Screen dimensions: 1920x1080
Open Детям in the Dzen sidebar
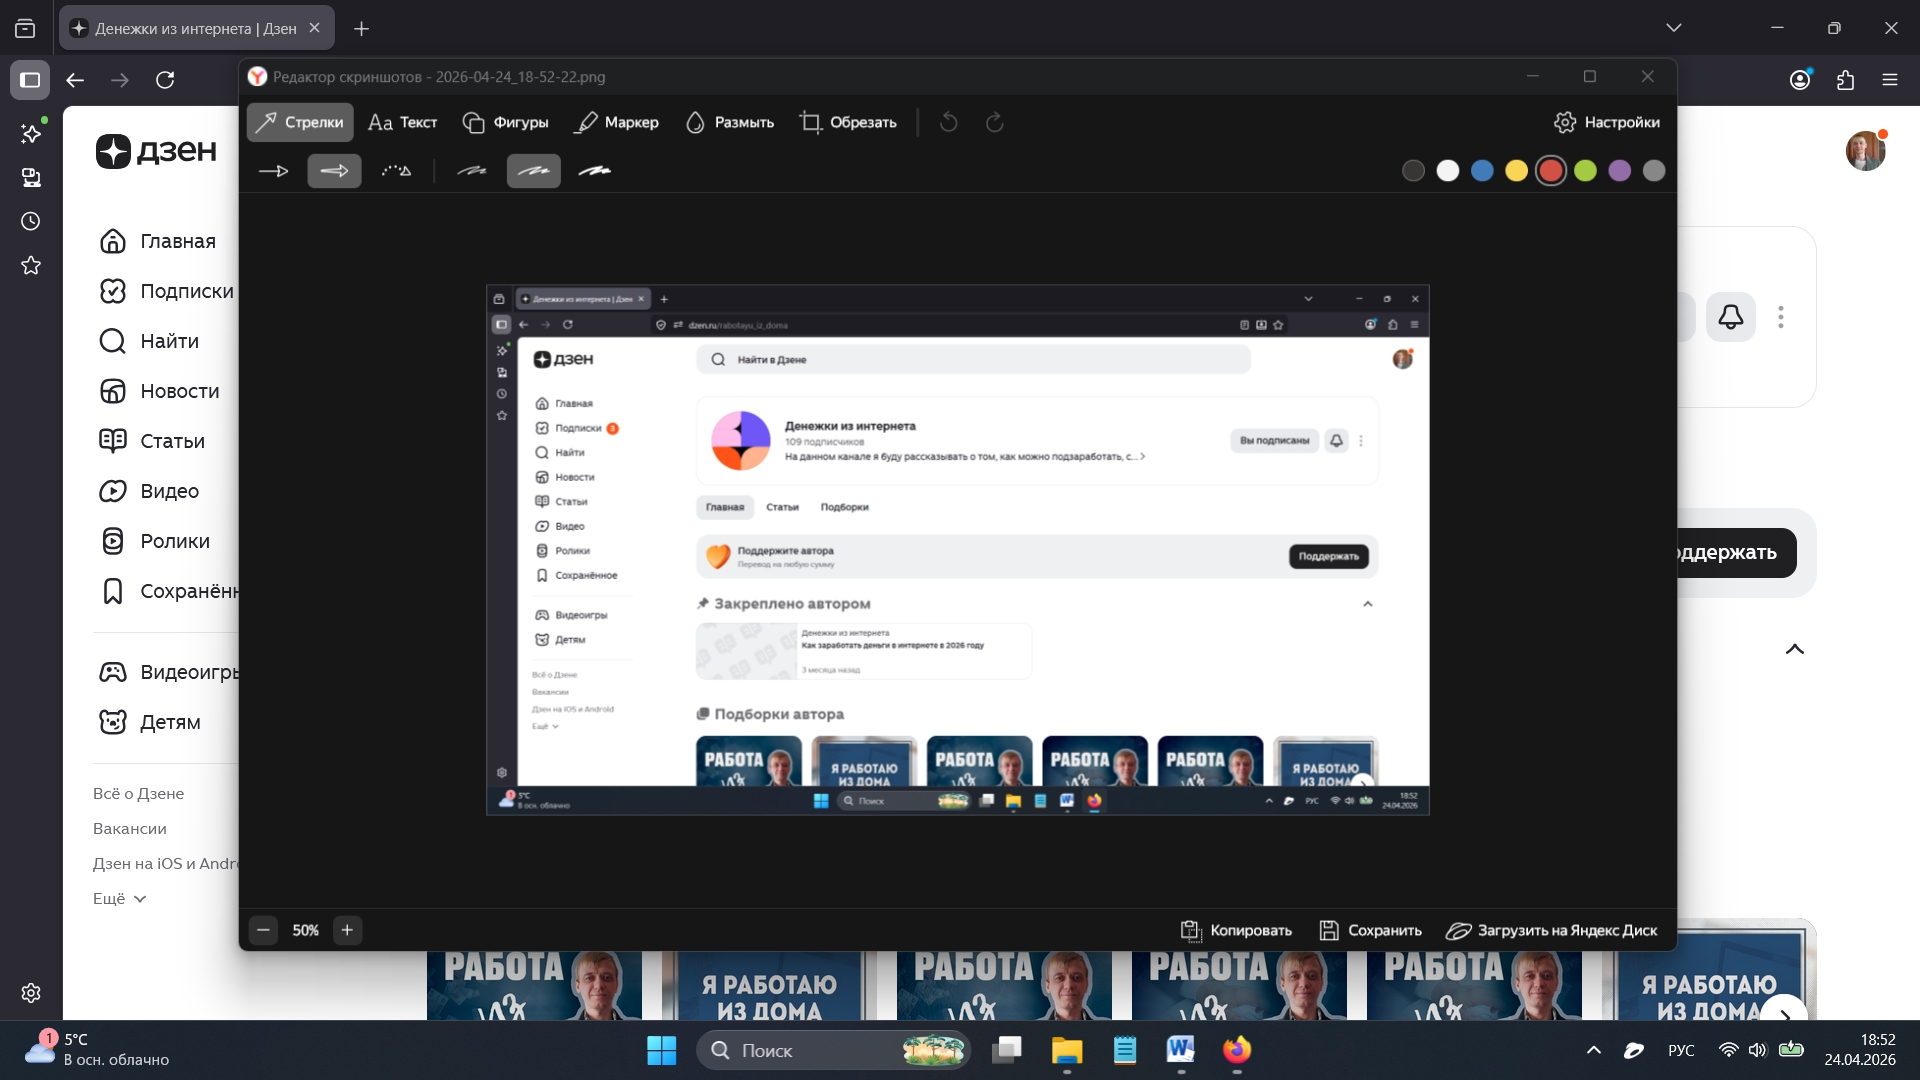pyautogui.click(x=150, y=722)
